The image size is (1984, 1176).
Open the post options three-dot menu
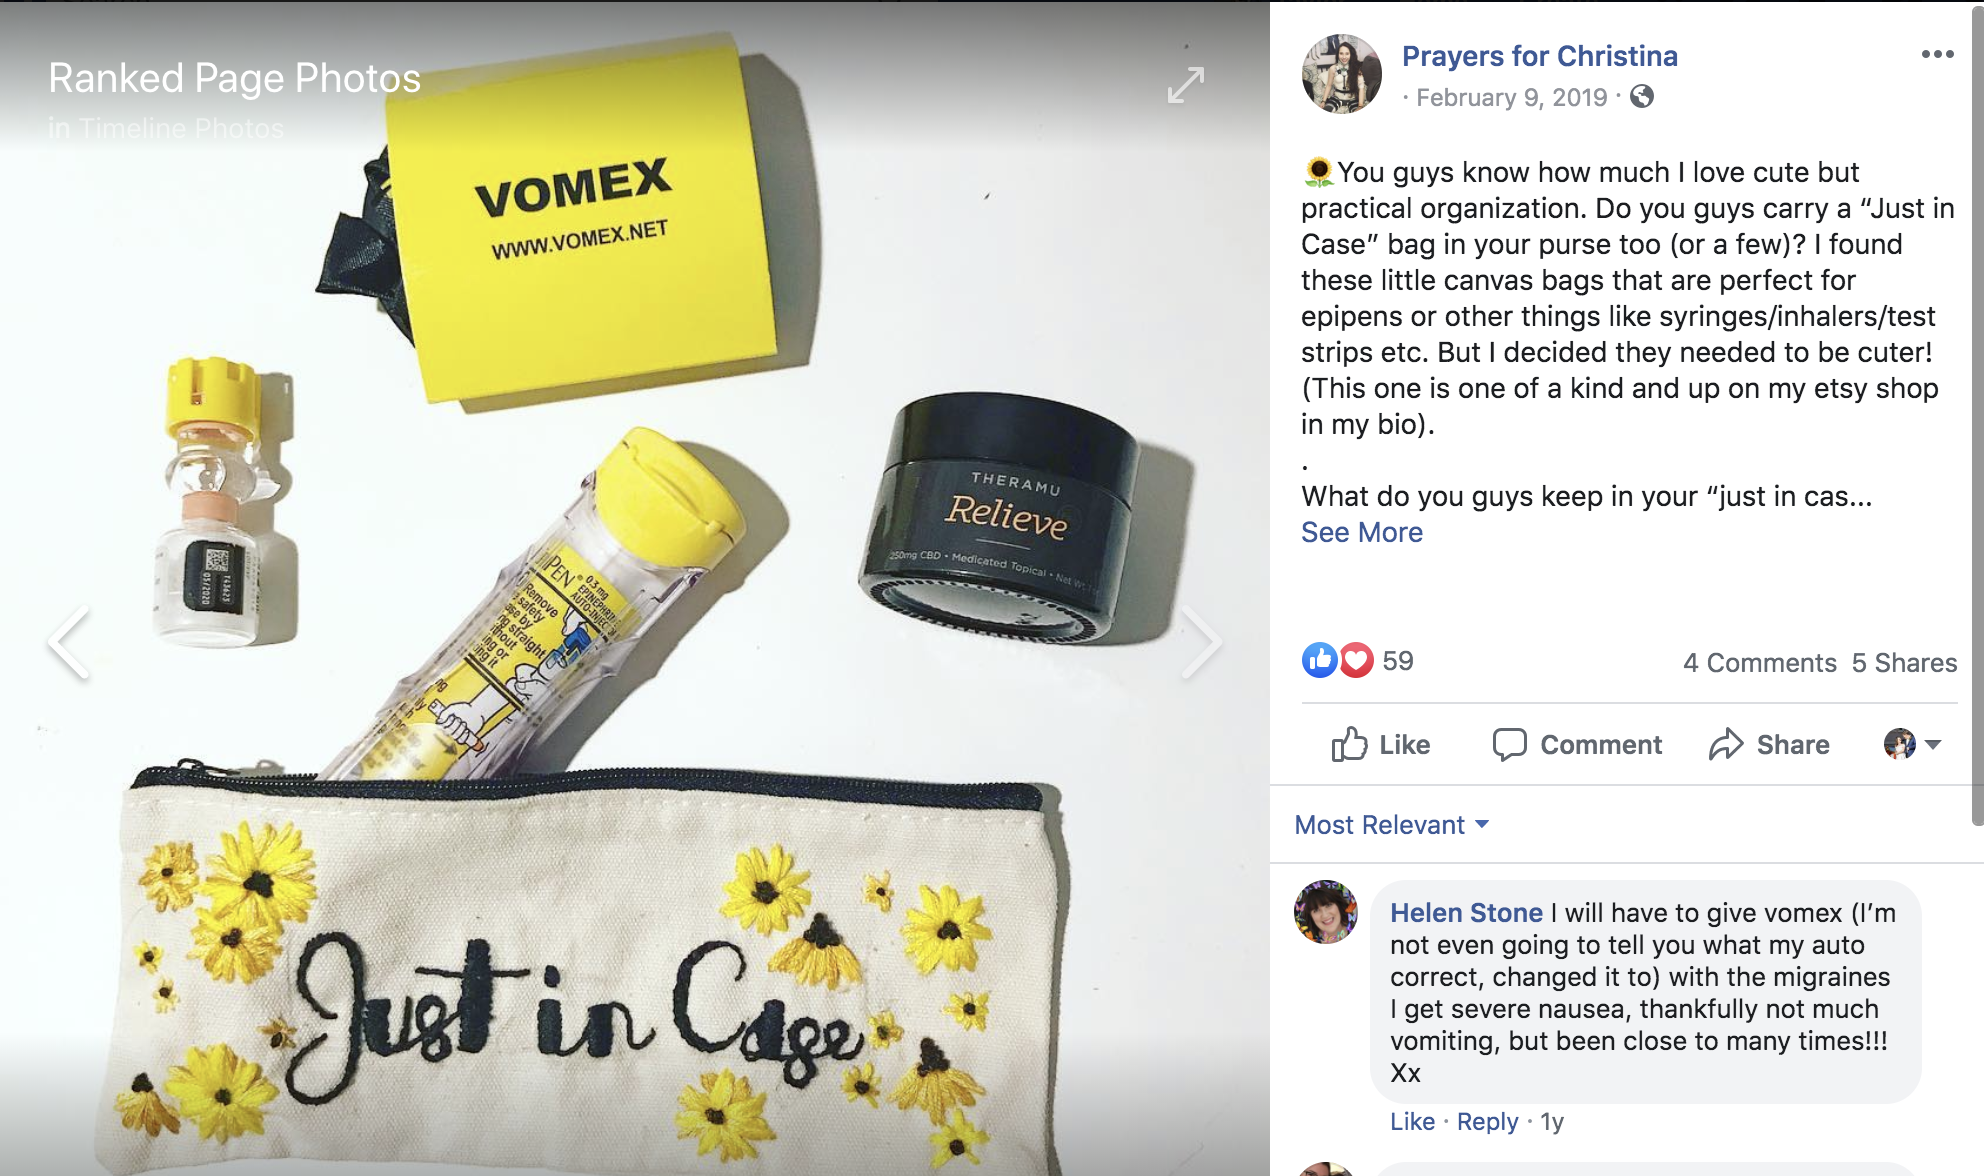tap(1937, 54)
